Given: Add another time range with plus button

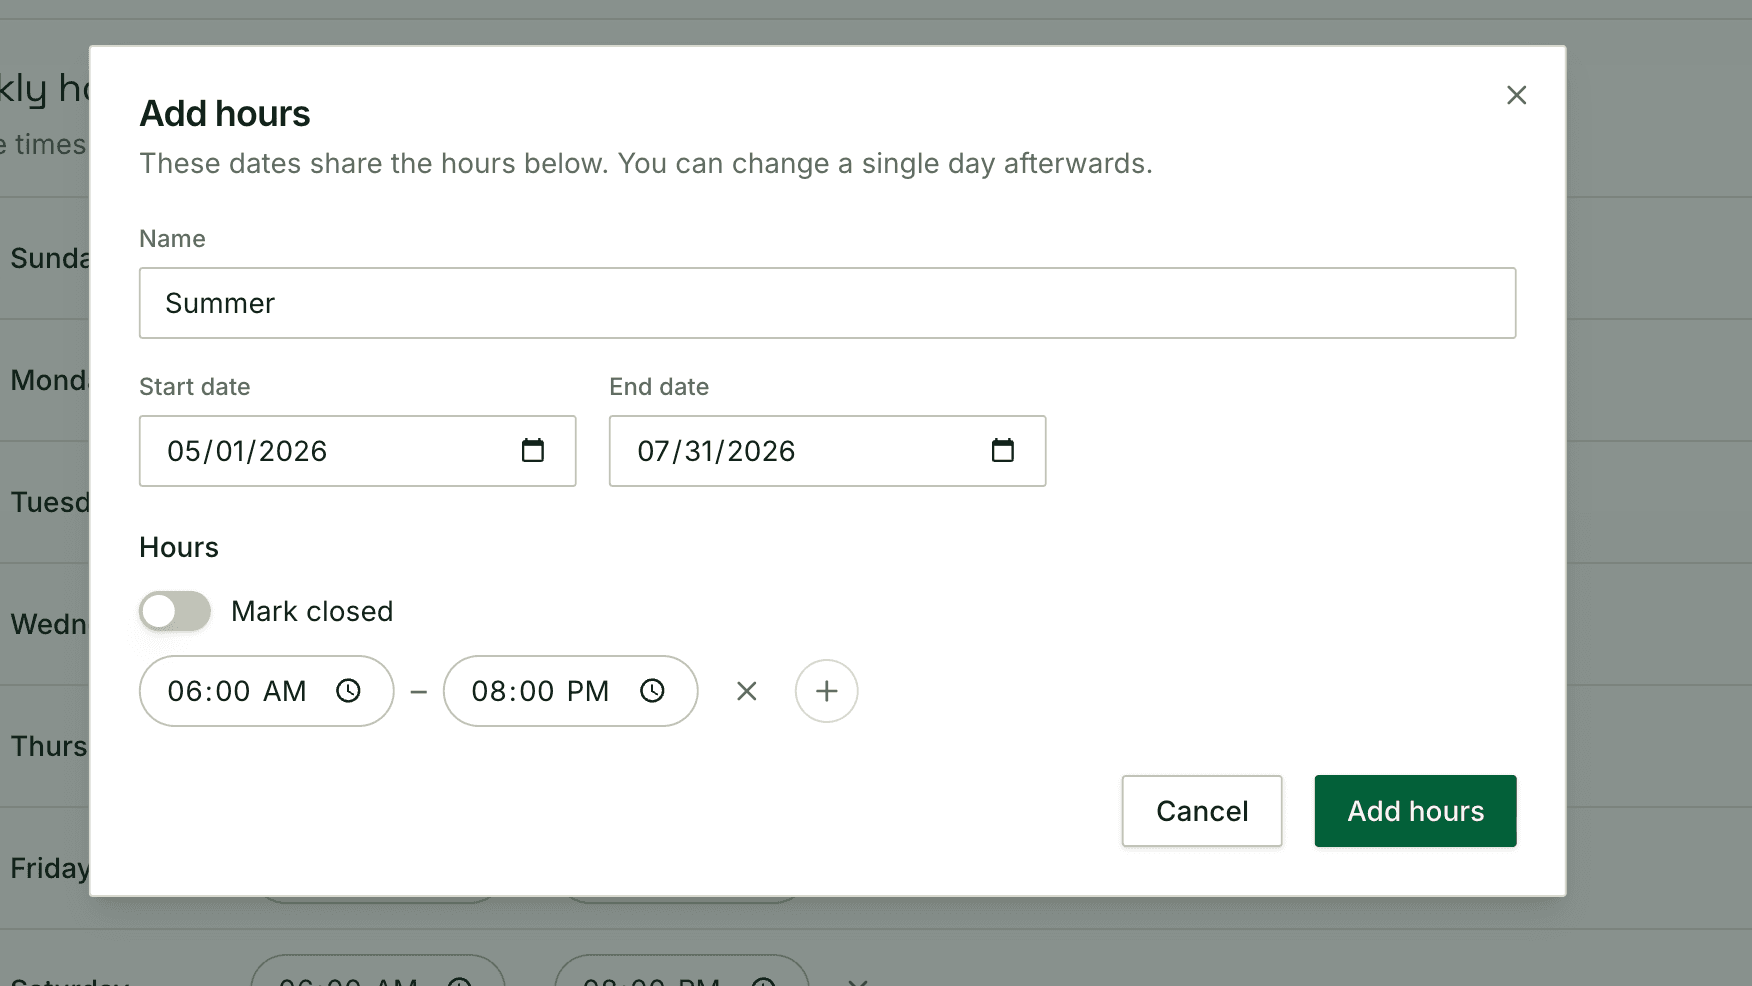Looking at the screenshot, I should click(x=826, y=691).
